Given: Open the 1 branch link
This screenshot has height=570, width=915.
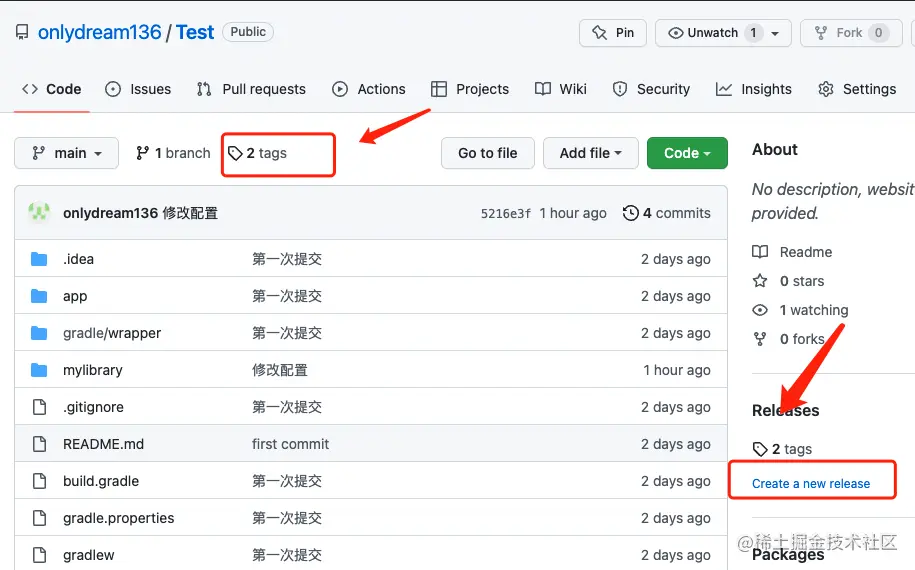Looking at the screenshot, I should point(173,153).
